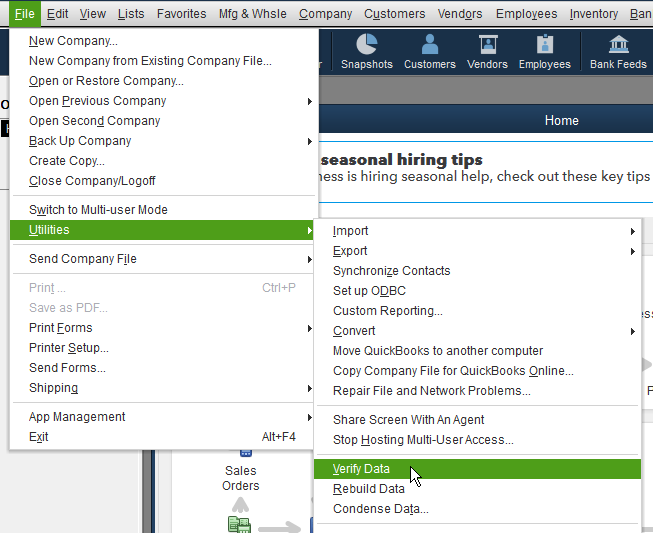
Task: Choose Rebuild Data utility
Action: pyautogui.click(x=477, y=489)
